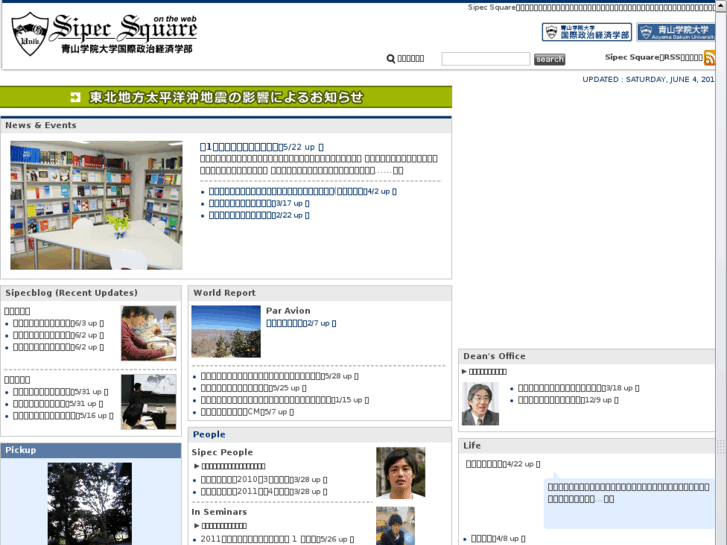This screenshot has width=727, height=545.
Task: Click the Sipec Square shield logo
Action: tap(30, 34)
